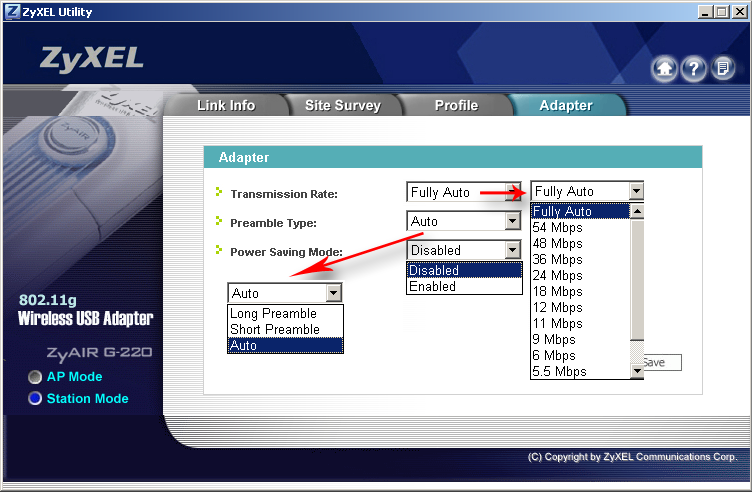Screen dimensions: 752x492
Task: Choose 5.5 Mbps from the rate list
Action: point(580,371)
